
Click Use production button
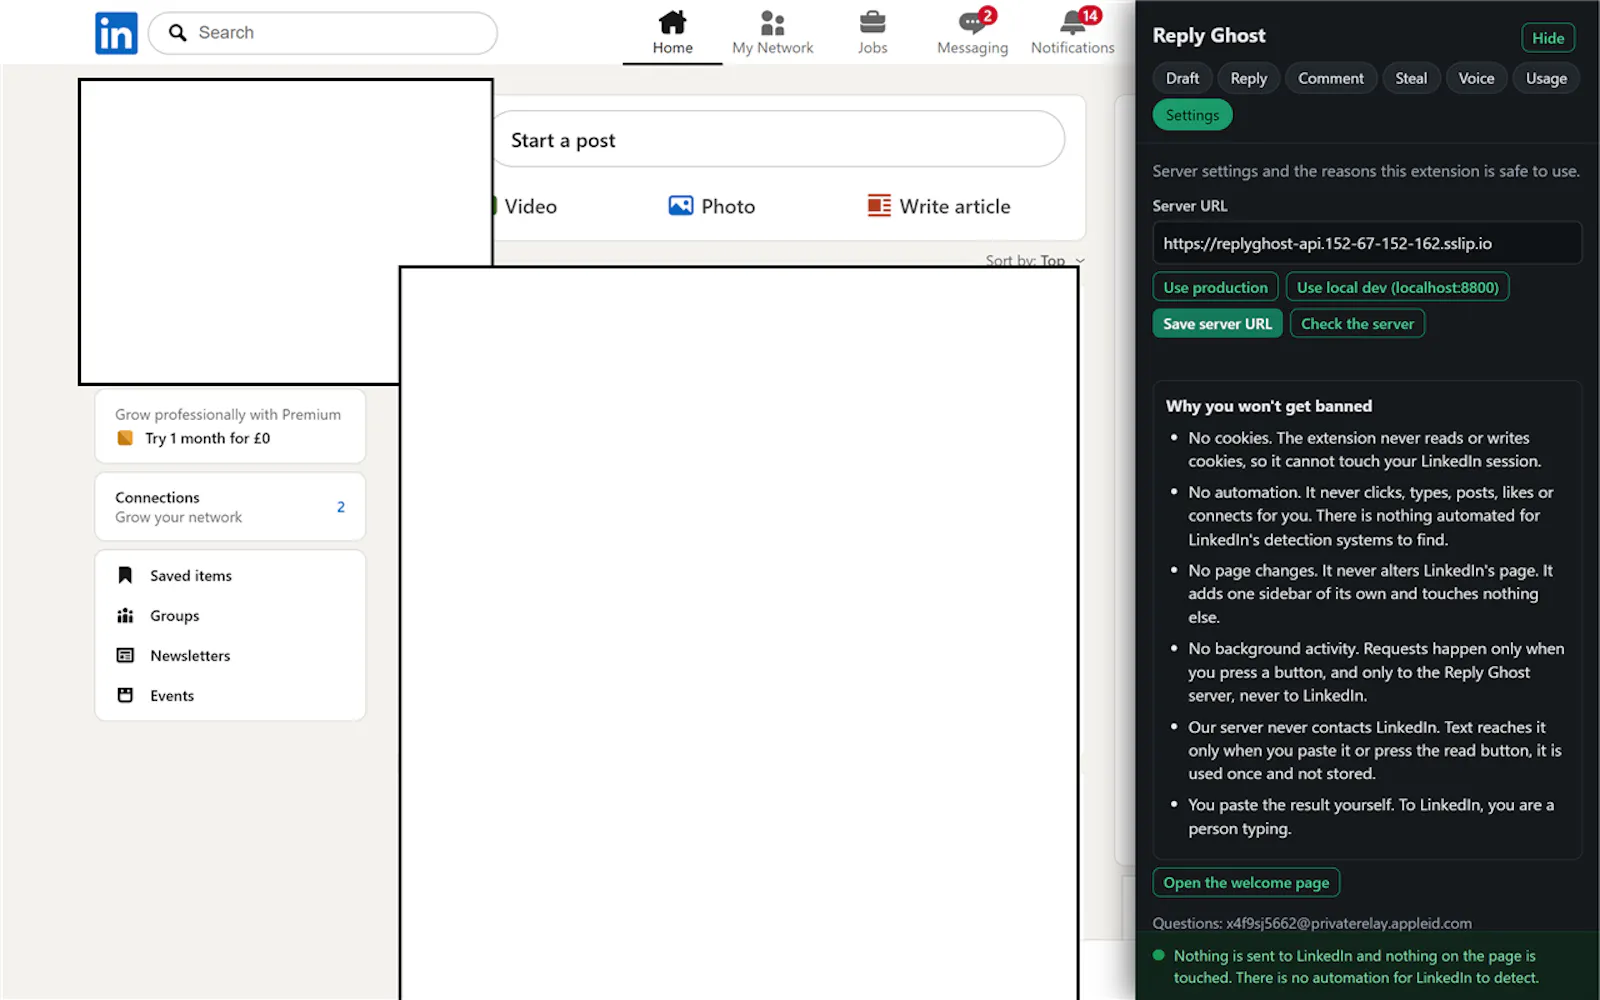coord(1215,287)
